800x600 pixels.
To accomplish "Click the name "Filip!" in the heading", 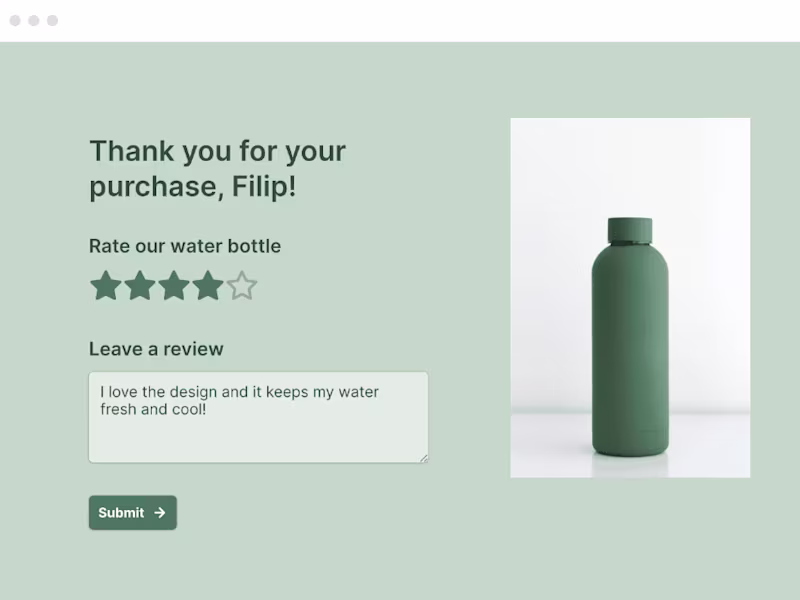I will [x=264, y=187].
